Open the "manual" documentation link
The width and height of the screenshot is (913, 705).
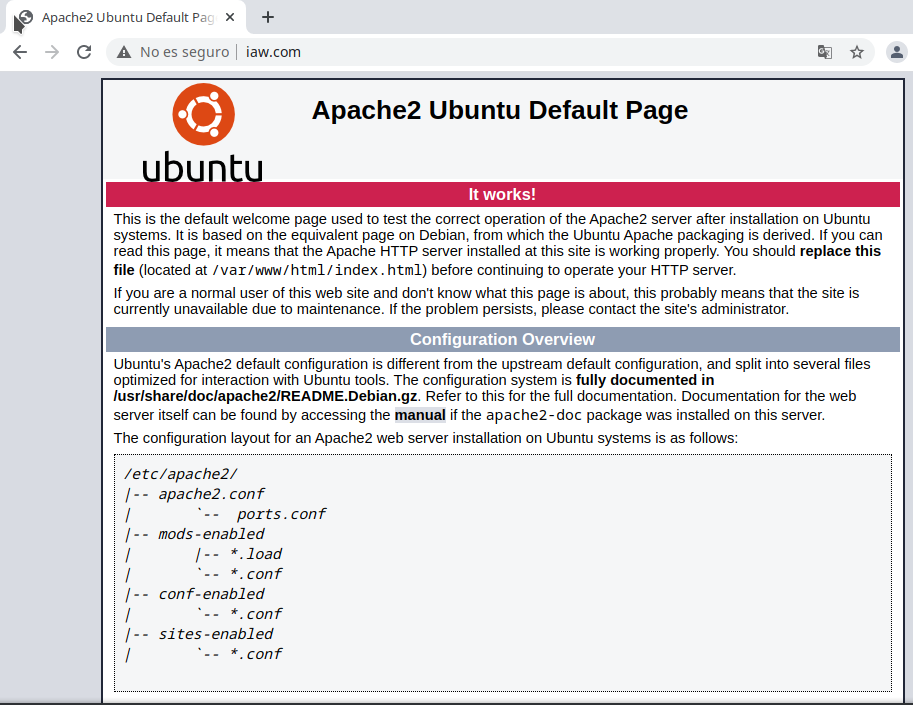[420, 415]
